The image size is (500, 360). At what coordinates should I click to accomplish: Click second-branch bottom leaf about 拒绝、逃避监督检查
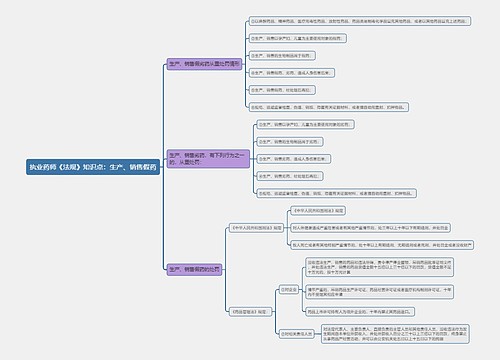point(336,193)
